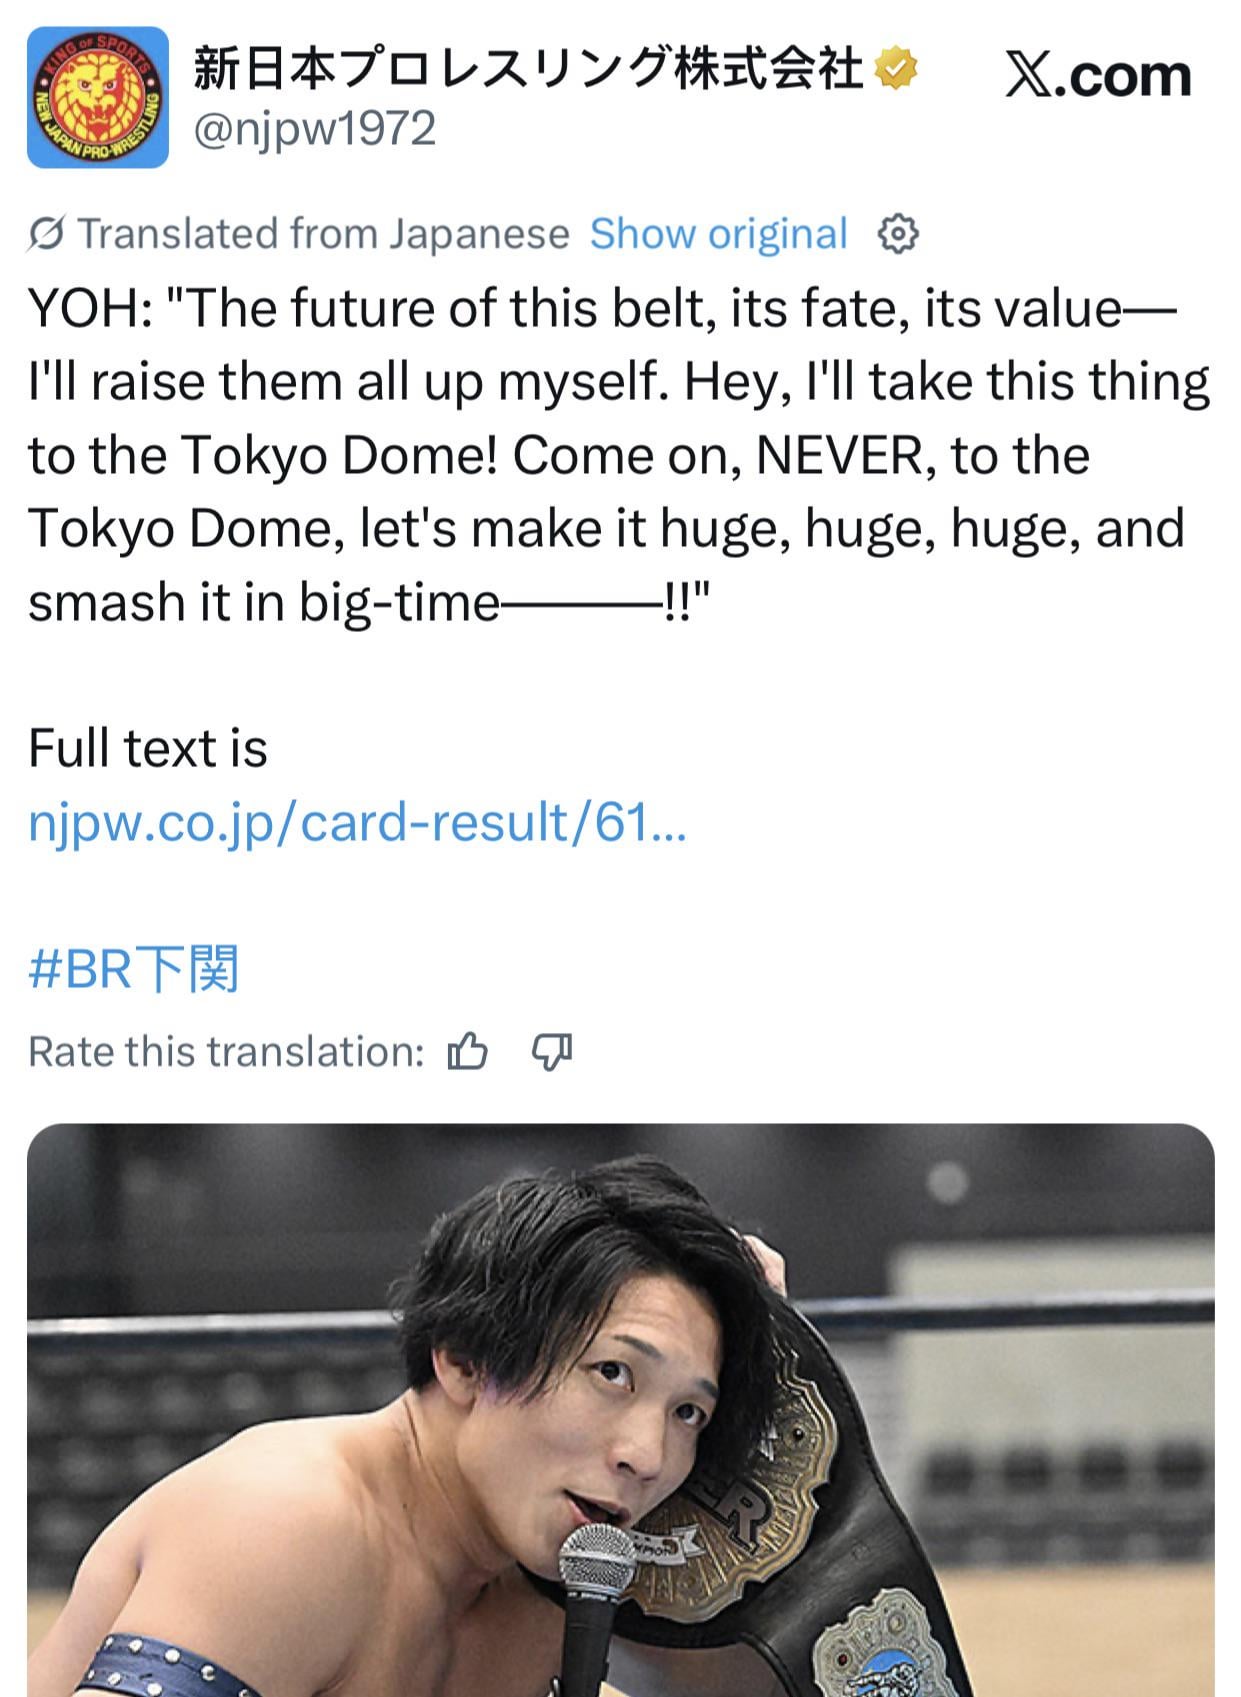Click the gold verified badge

(896, 69)
